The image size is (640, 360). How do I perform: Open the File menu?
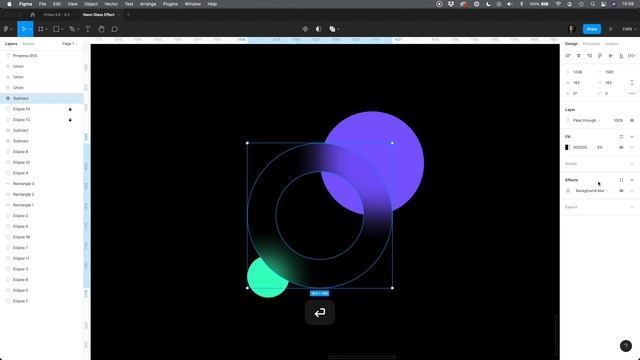pyautogui.click(x=42, y=4)
